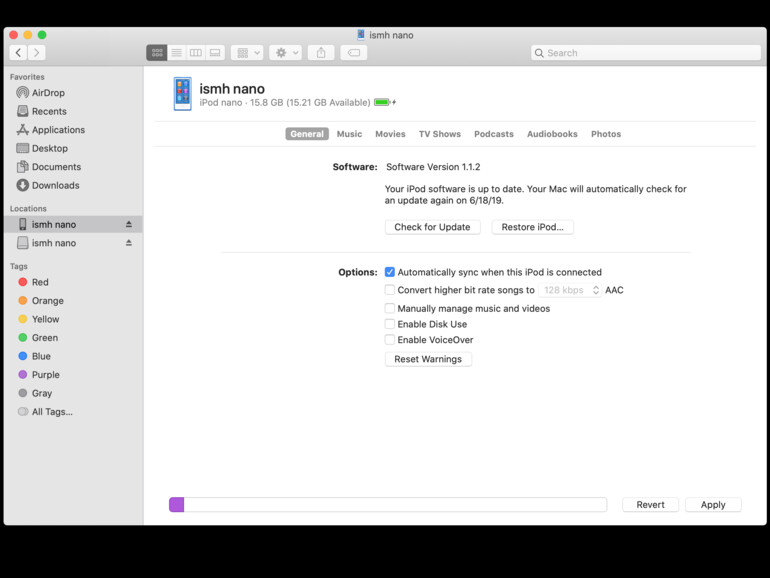Eject the ismh nano disk volume

coord(129,243)
